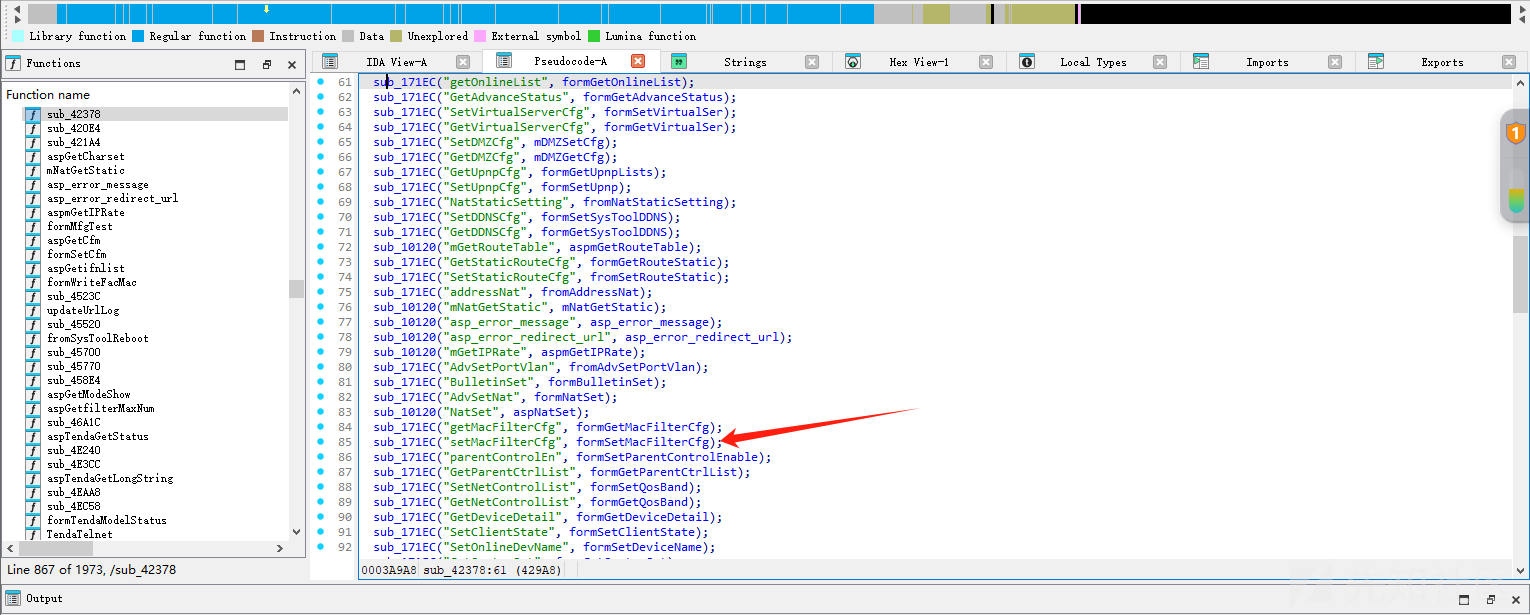Click fromAdvSetPortVlan on line 80
Viewport: 1530px width, 615px height.
pos(632,367)
